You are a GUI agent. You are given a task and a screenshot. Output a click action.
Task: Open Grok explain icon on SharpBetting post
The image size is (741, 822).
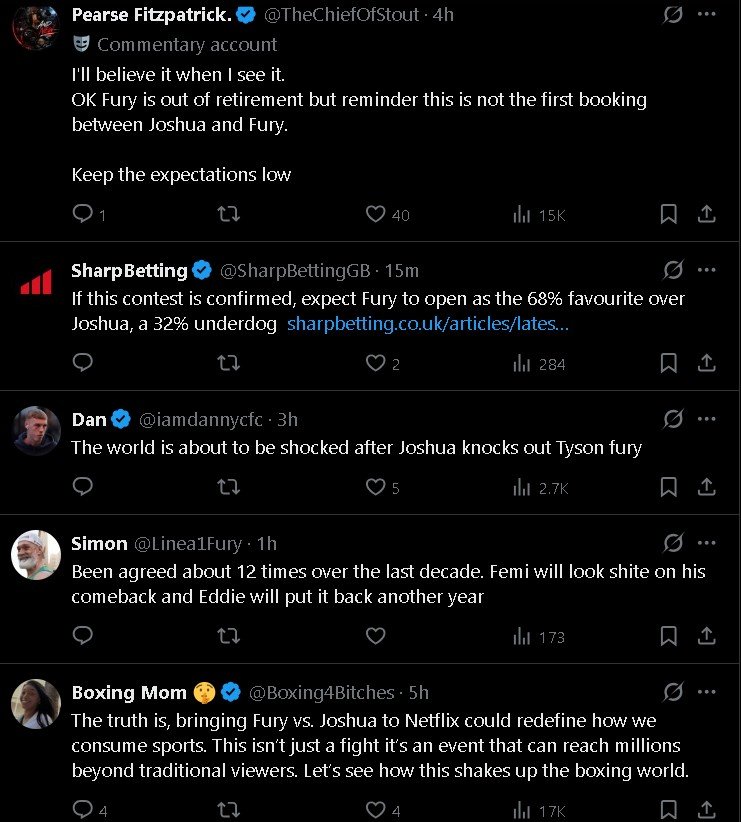click(673, 270)
